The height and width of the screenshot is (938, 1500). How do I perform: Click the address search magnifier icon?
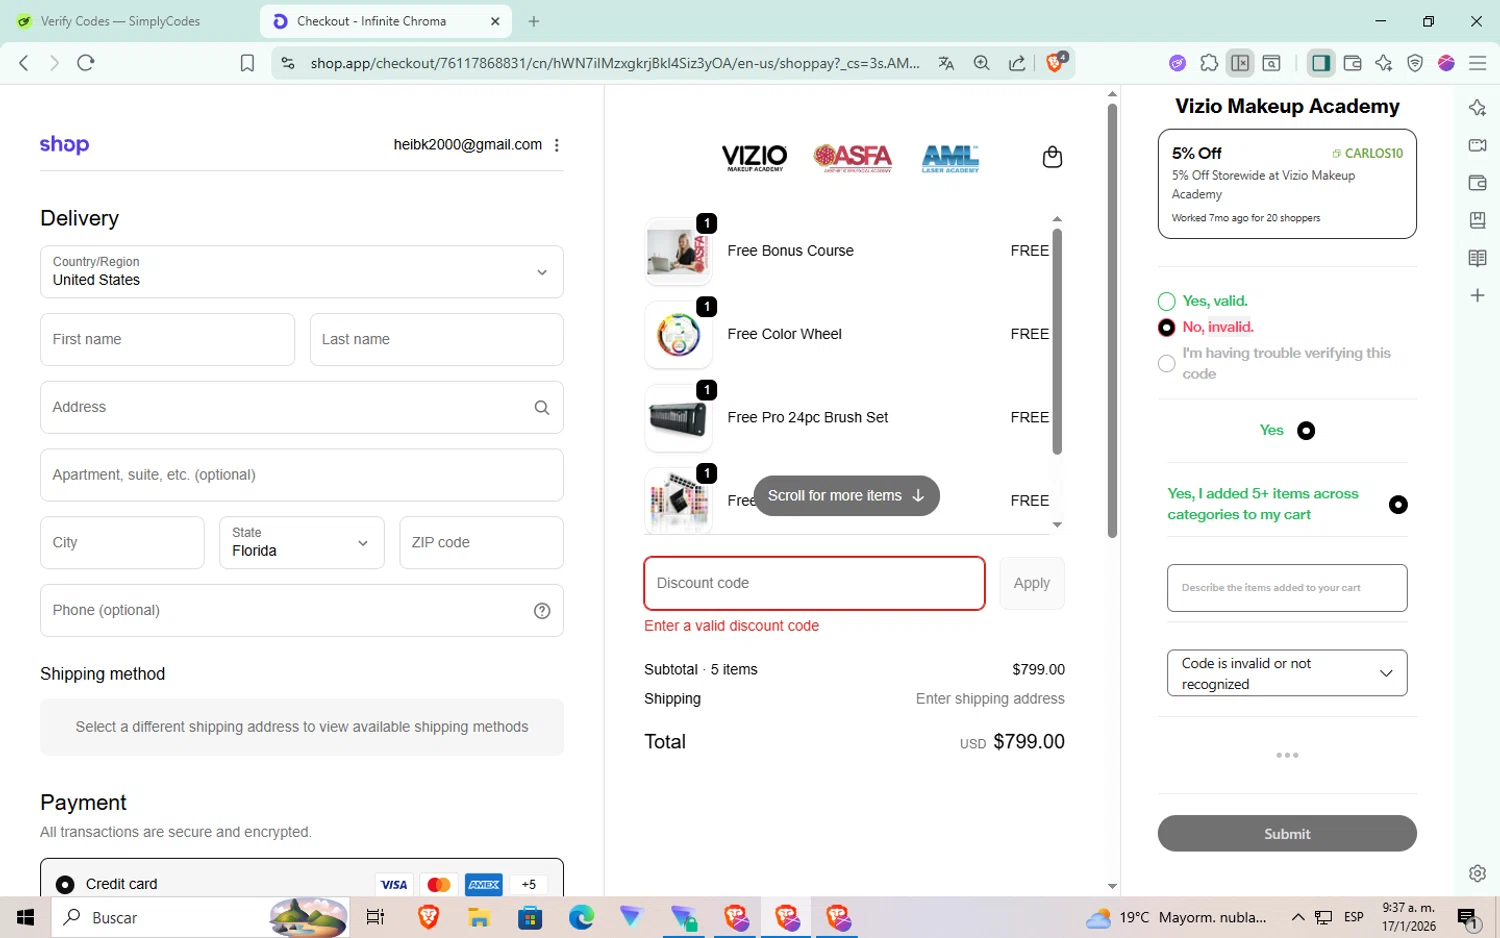pyautogui.click(x=542, y=407)
